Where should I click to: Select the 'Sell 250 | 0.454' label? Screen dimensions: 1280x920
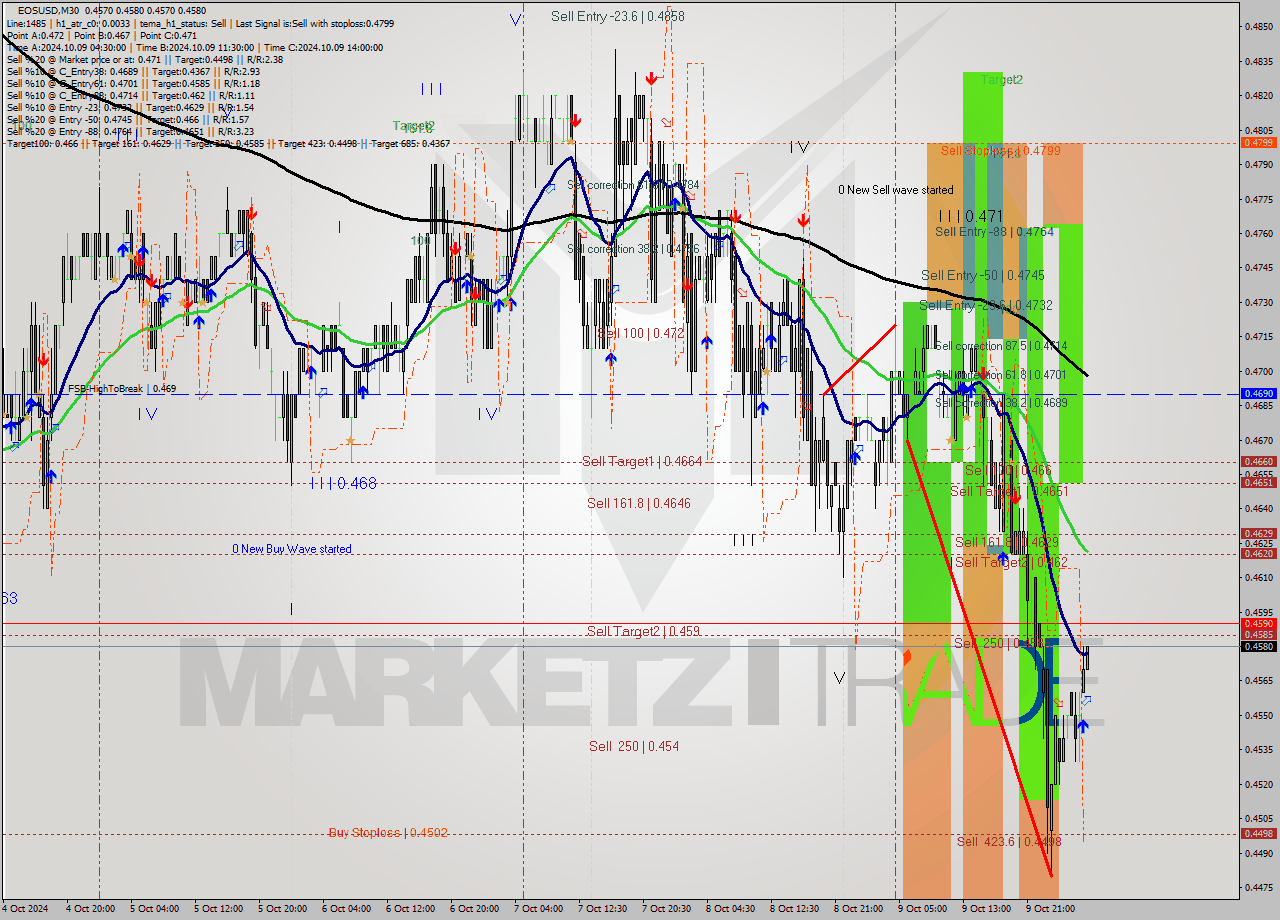(x=634, y=746)
